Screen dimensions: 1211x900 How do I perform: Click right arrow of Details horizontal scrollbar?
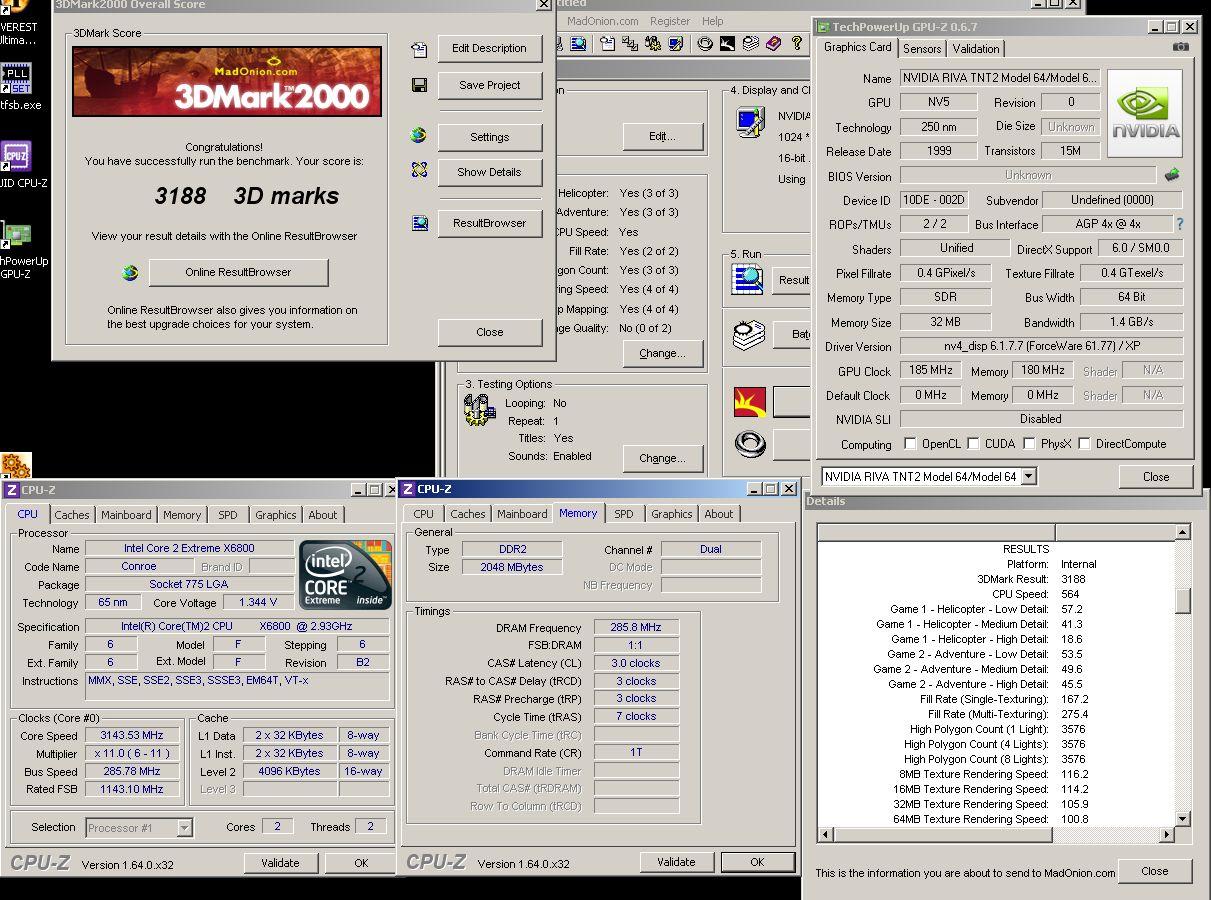pyautogui.click(x=1167, y=834)
